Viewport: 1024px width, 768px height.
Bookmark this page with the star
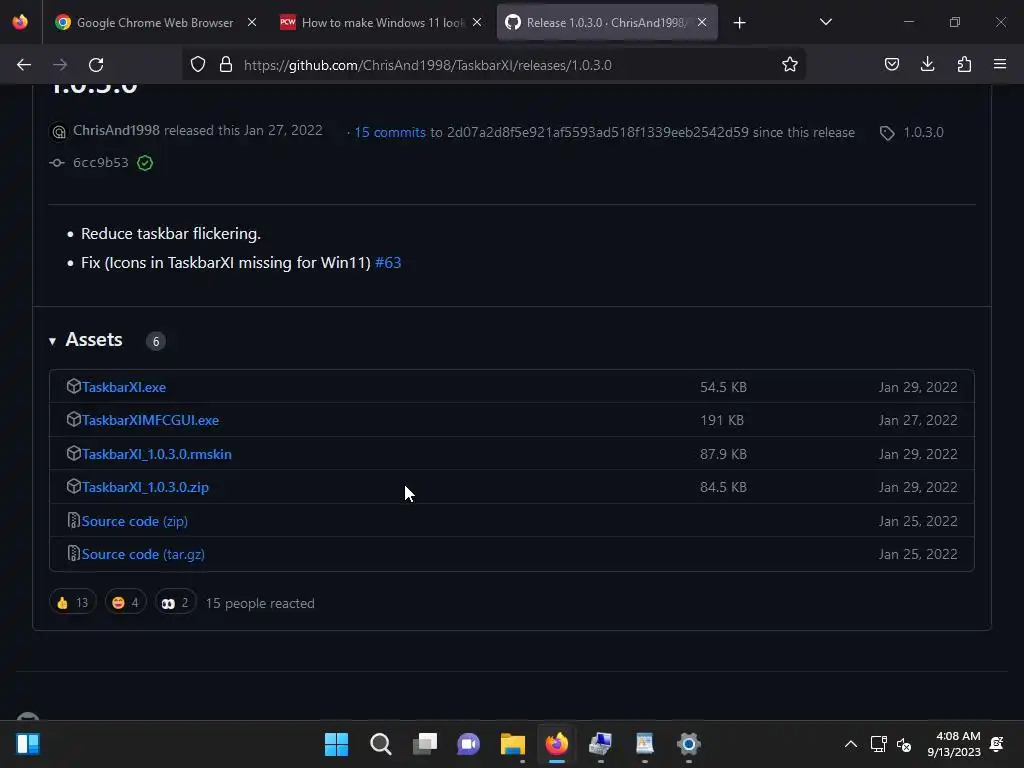[790, 65]
